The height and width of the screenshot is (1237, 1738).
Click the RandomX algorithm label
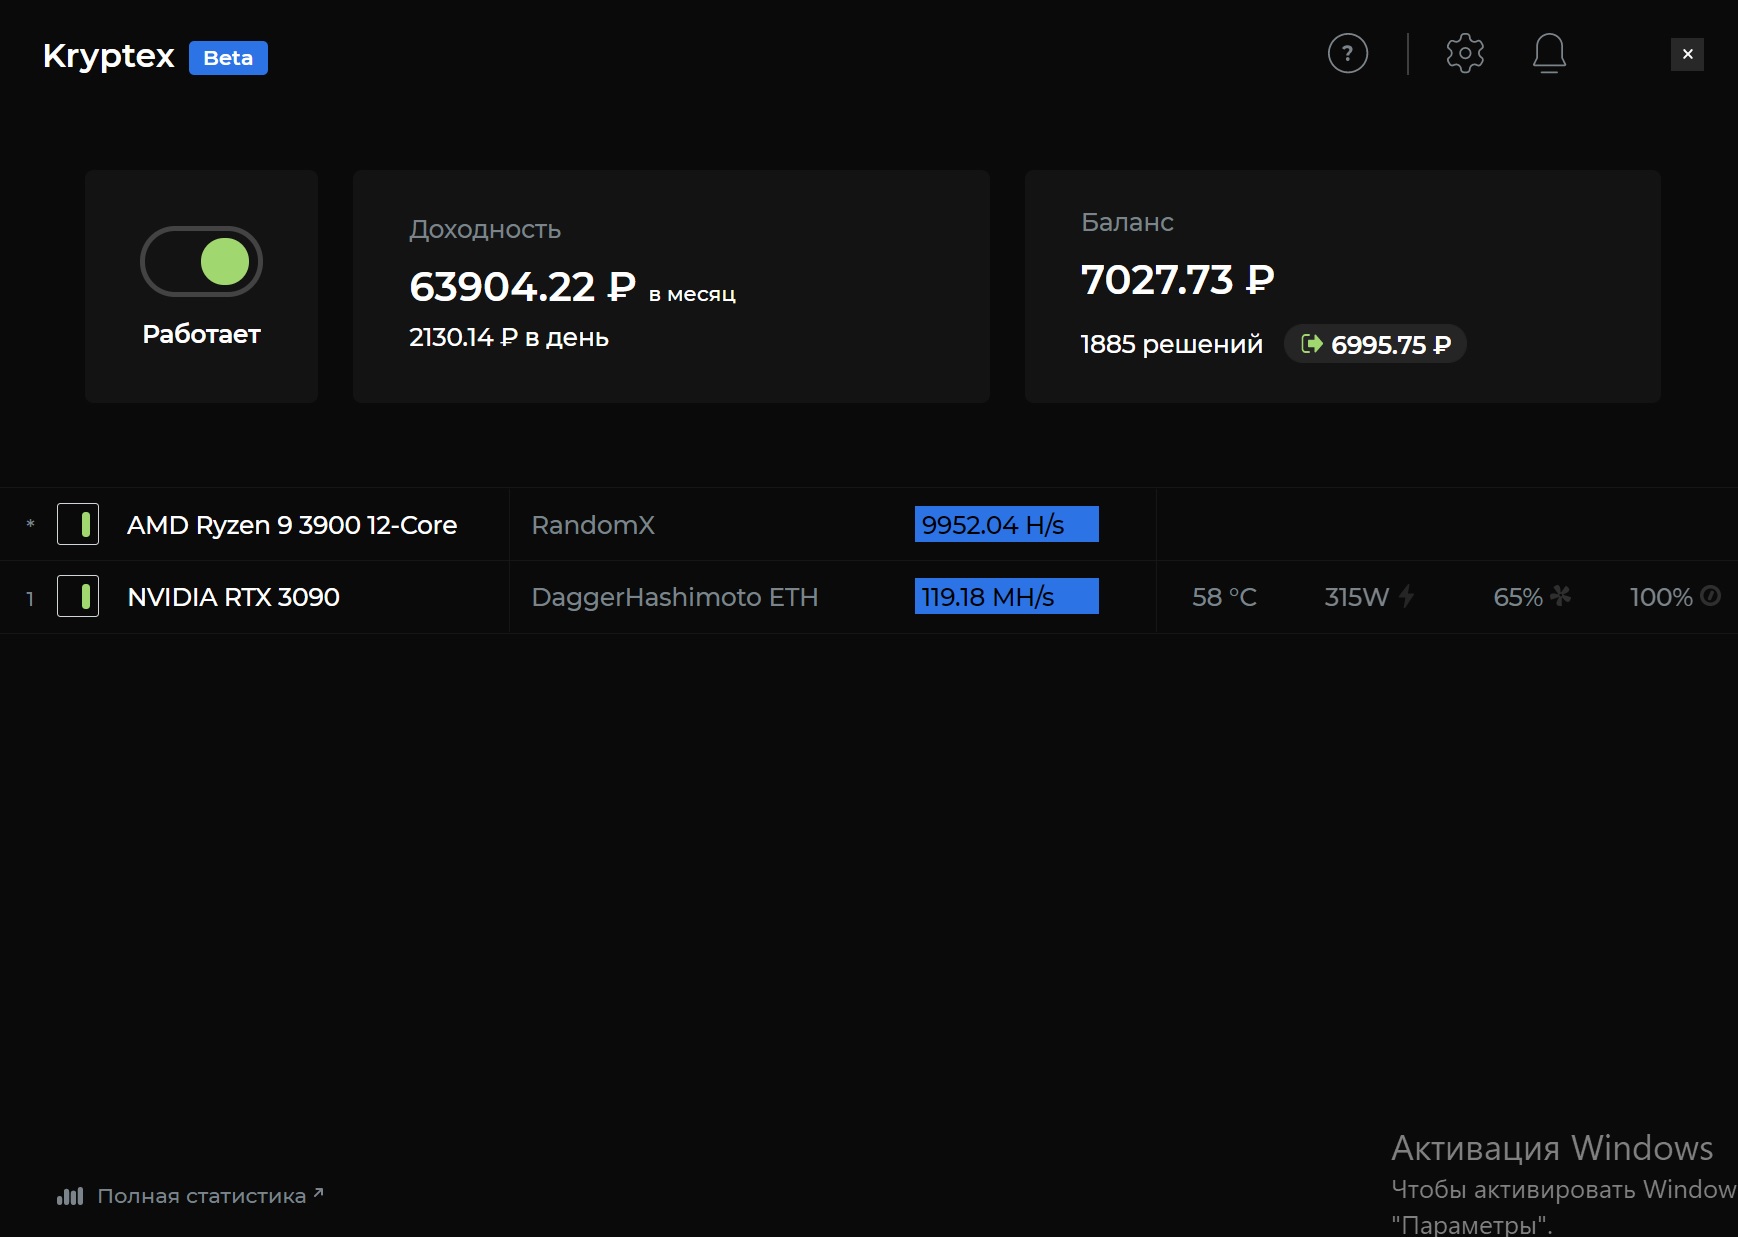coord(593,525)
